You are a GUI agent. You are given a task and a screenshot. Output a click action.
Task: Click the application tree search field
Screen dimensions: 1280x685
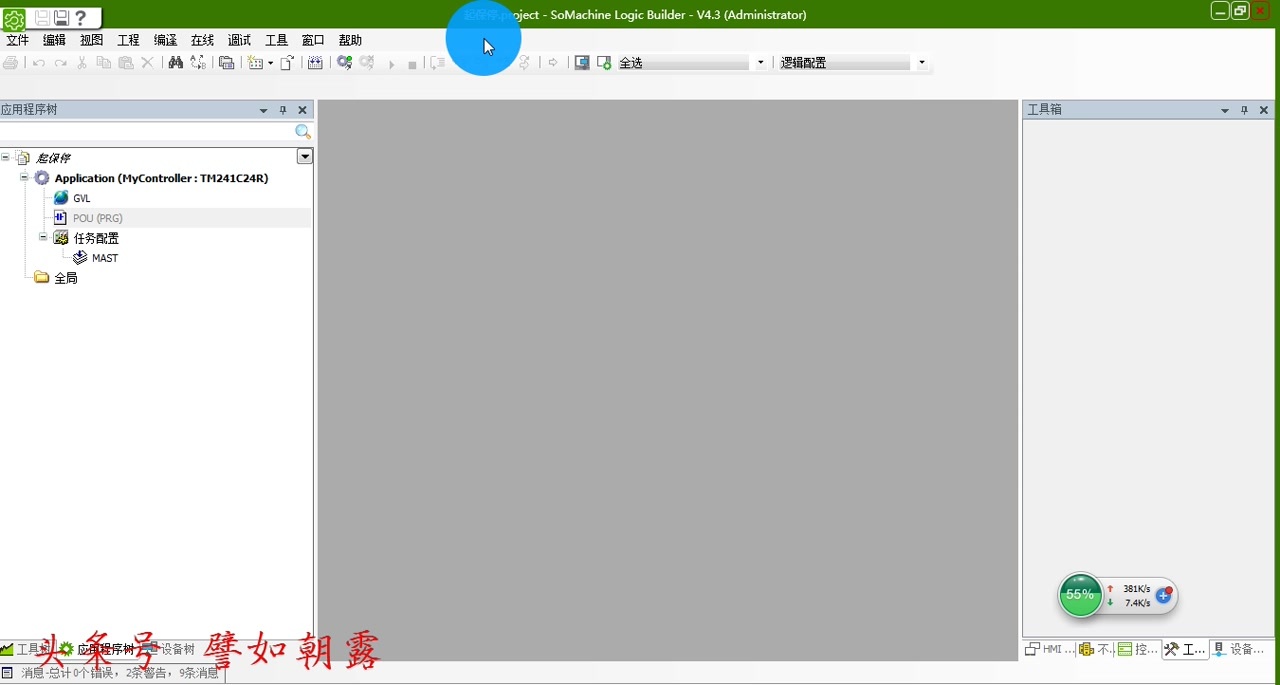[147, 132]
